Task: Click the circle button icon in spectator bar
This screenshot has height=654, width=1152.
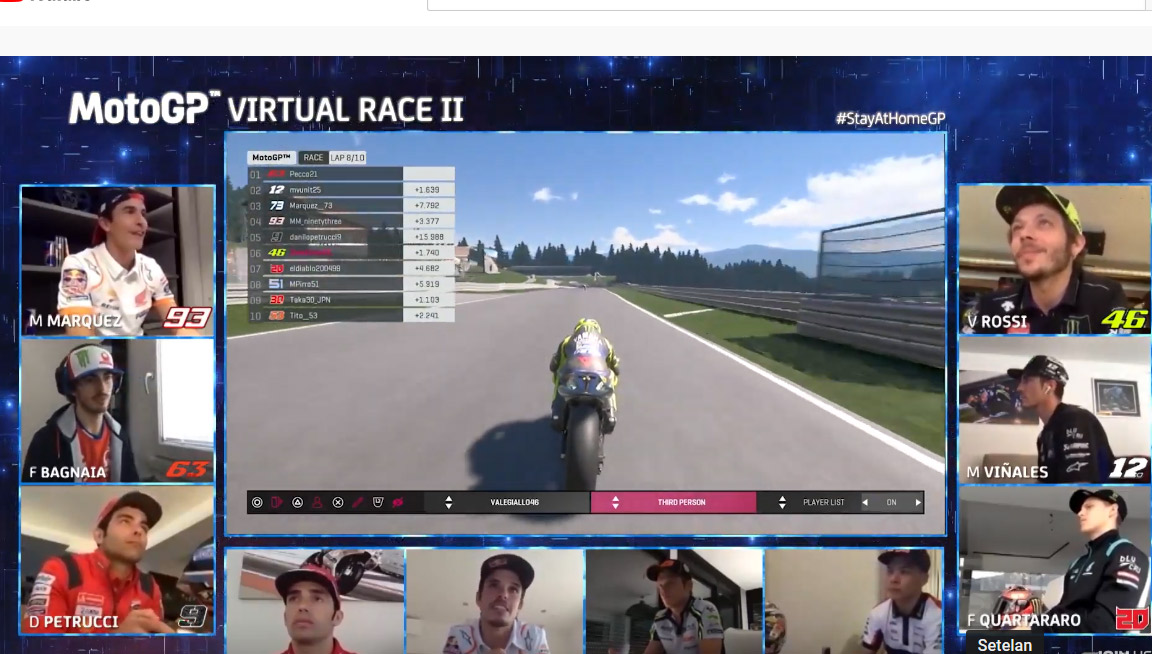Action: (257, 503)
